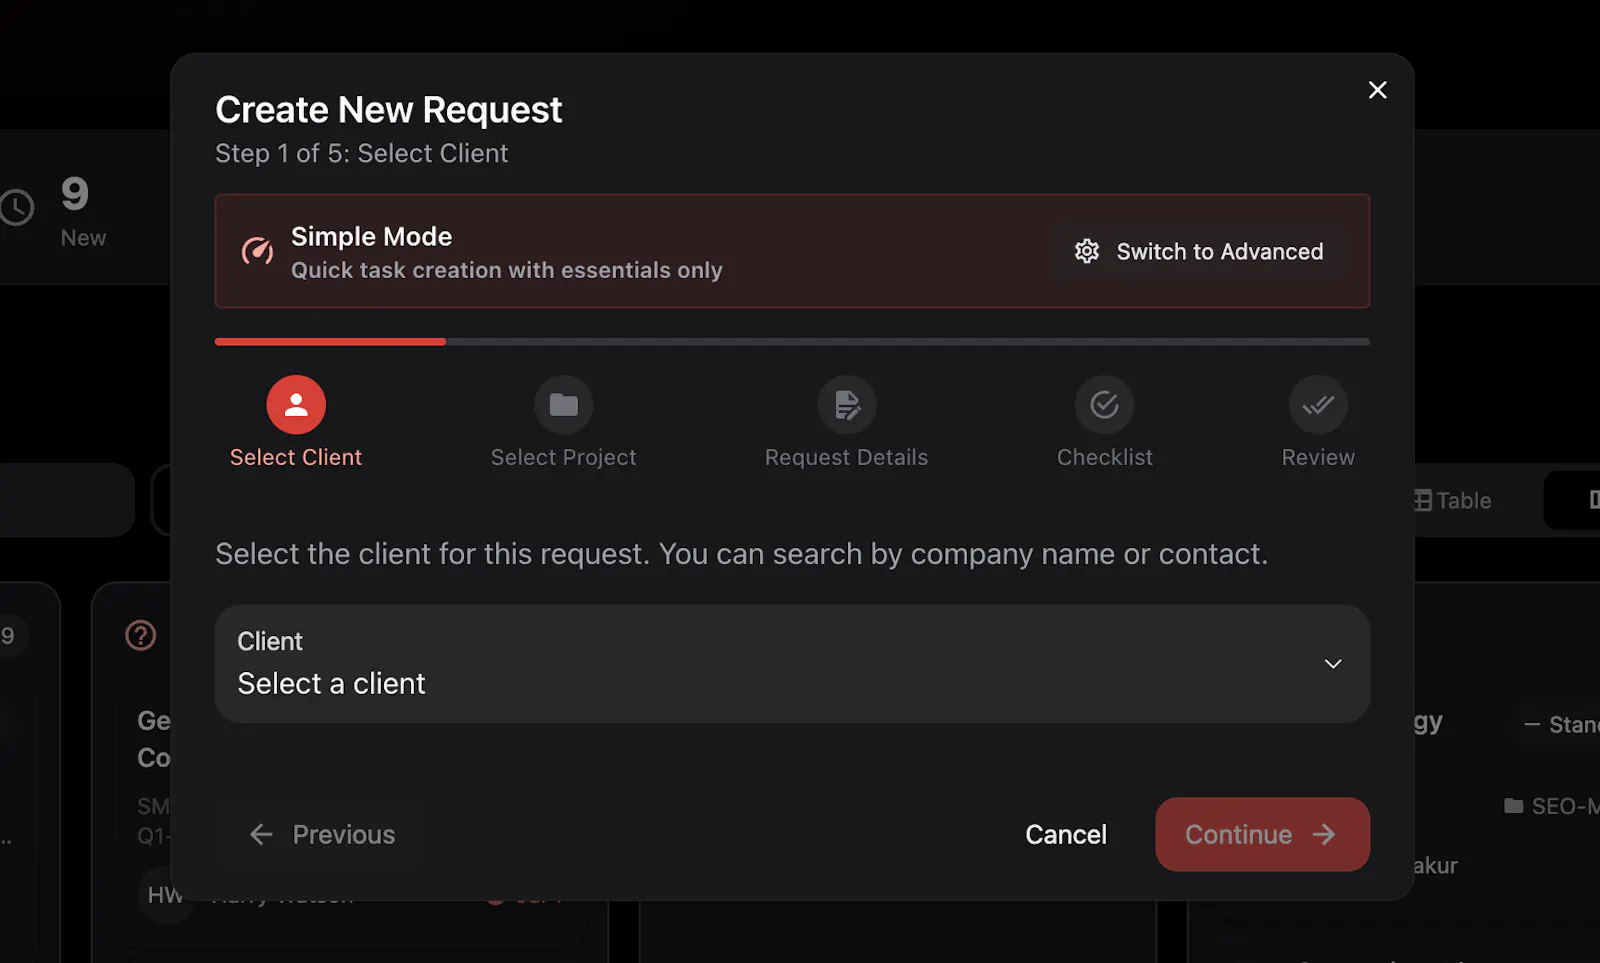Switch to Advanced mode
The height and width of the screenshot is (963, 1600).
[x=1199, y=251]
